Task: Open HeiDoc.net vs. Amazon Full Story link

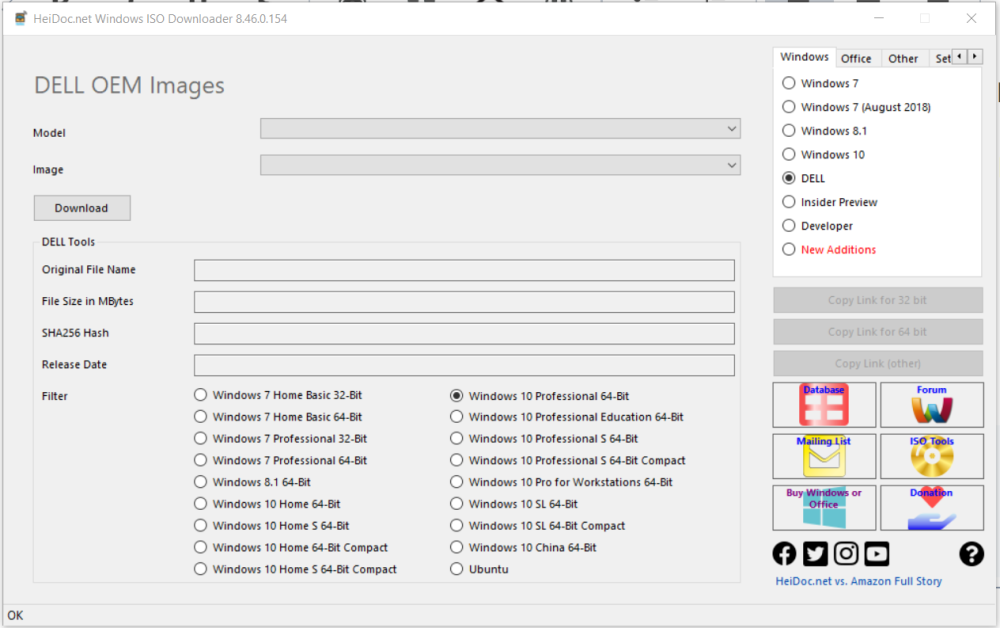Action: click(858, 581)
